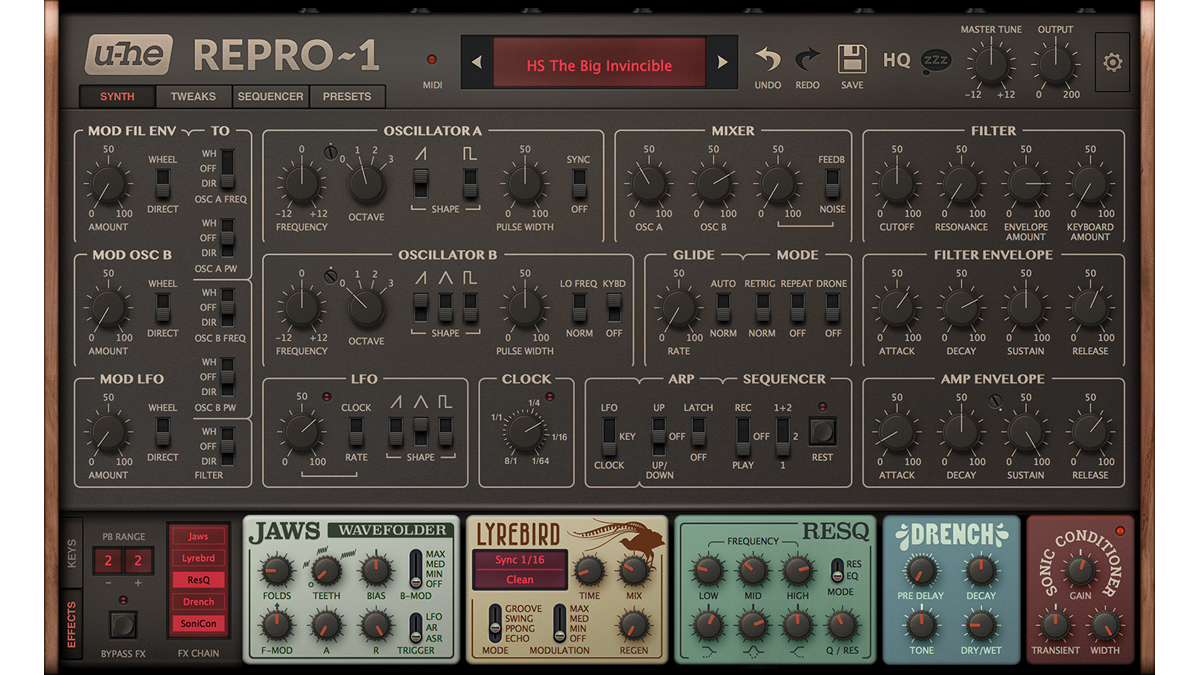The width and height of the screenshot is (1200, 675).
Task: Advance to next preset with the right arrow
Action: click(x=722, y=62)
